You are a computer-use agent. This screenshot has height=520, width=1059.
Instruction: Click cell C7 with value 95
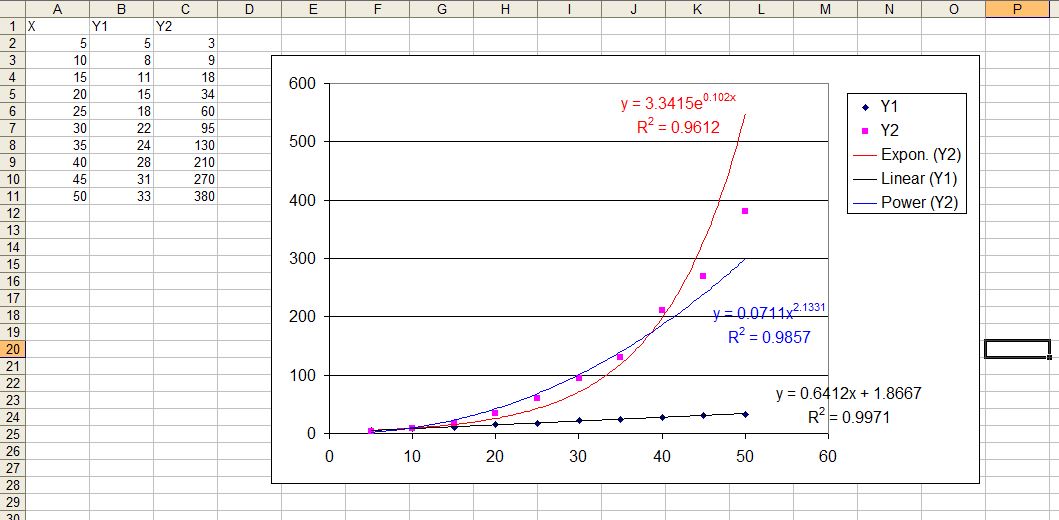[186, 128]
